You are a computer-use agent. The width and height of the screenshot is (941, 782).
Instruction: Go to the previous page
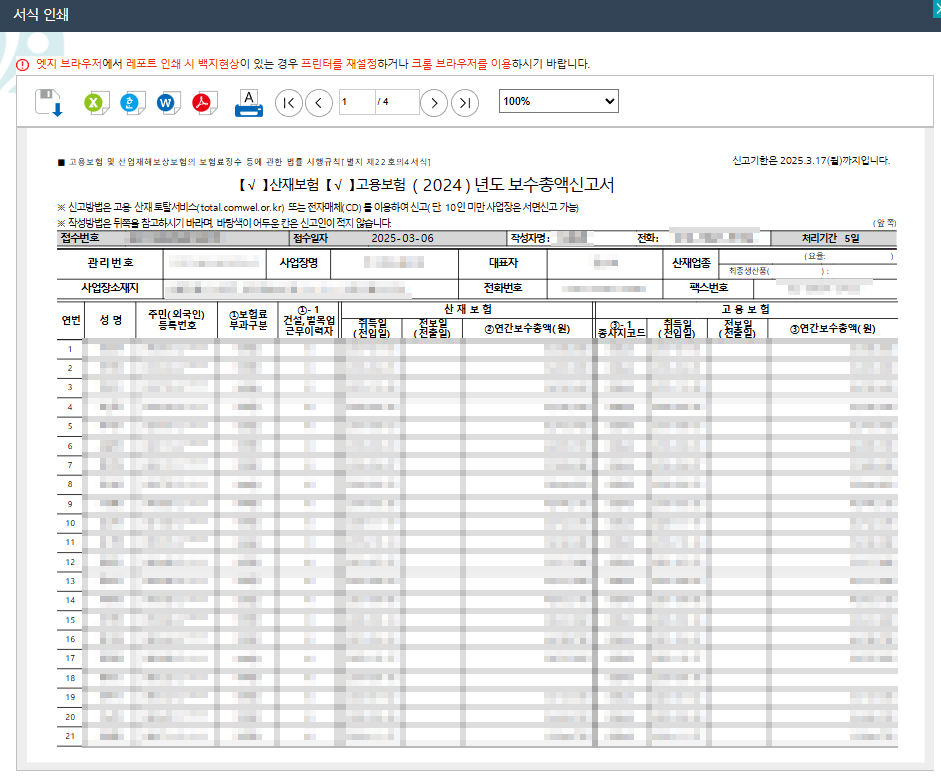319,103
